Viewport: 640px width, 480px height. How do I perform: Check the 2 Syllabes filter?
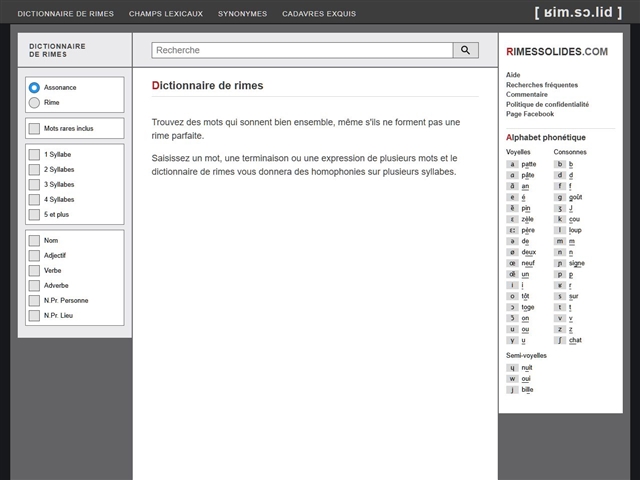pyautogui.click(x=34, y=169)
